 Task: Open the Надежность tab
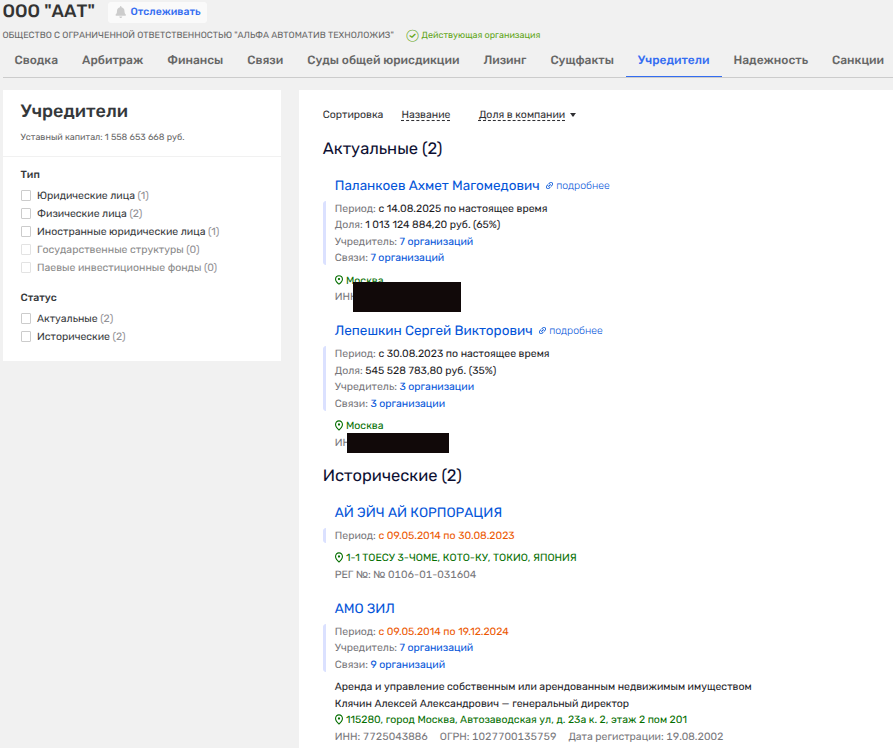point(770,60)
